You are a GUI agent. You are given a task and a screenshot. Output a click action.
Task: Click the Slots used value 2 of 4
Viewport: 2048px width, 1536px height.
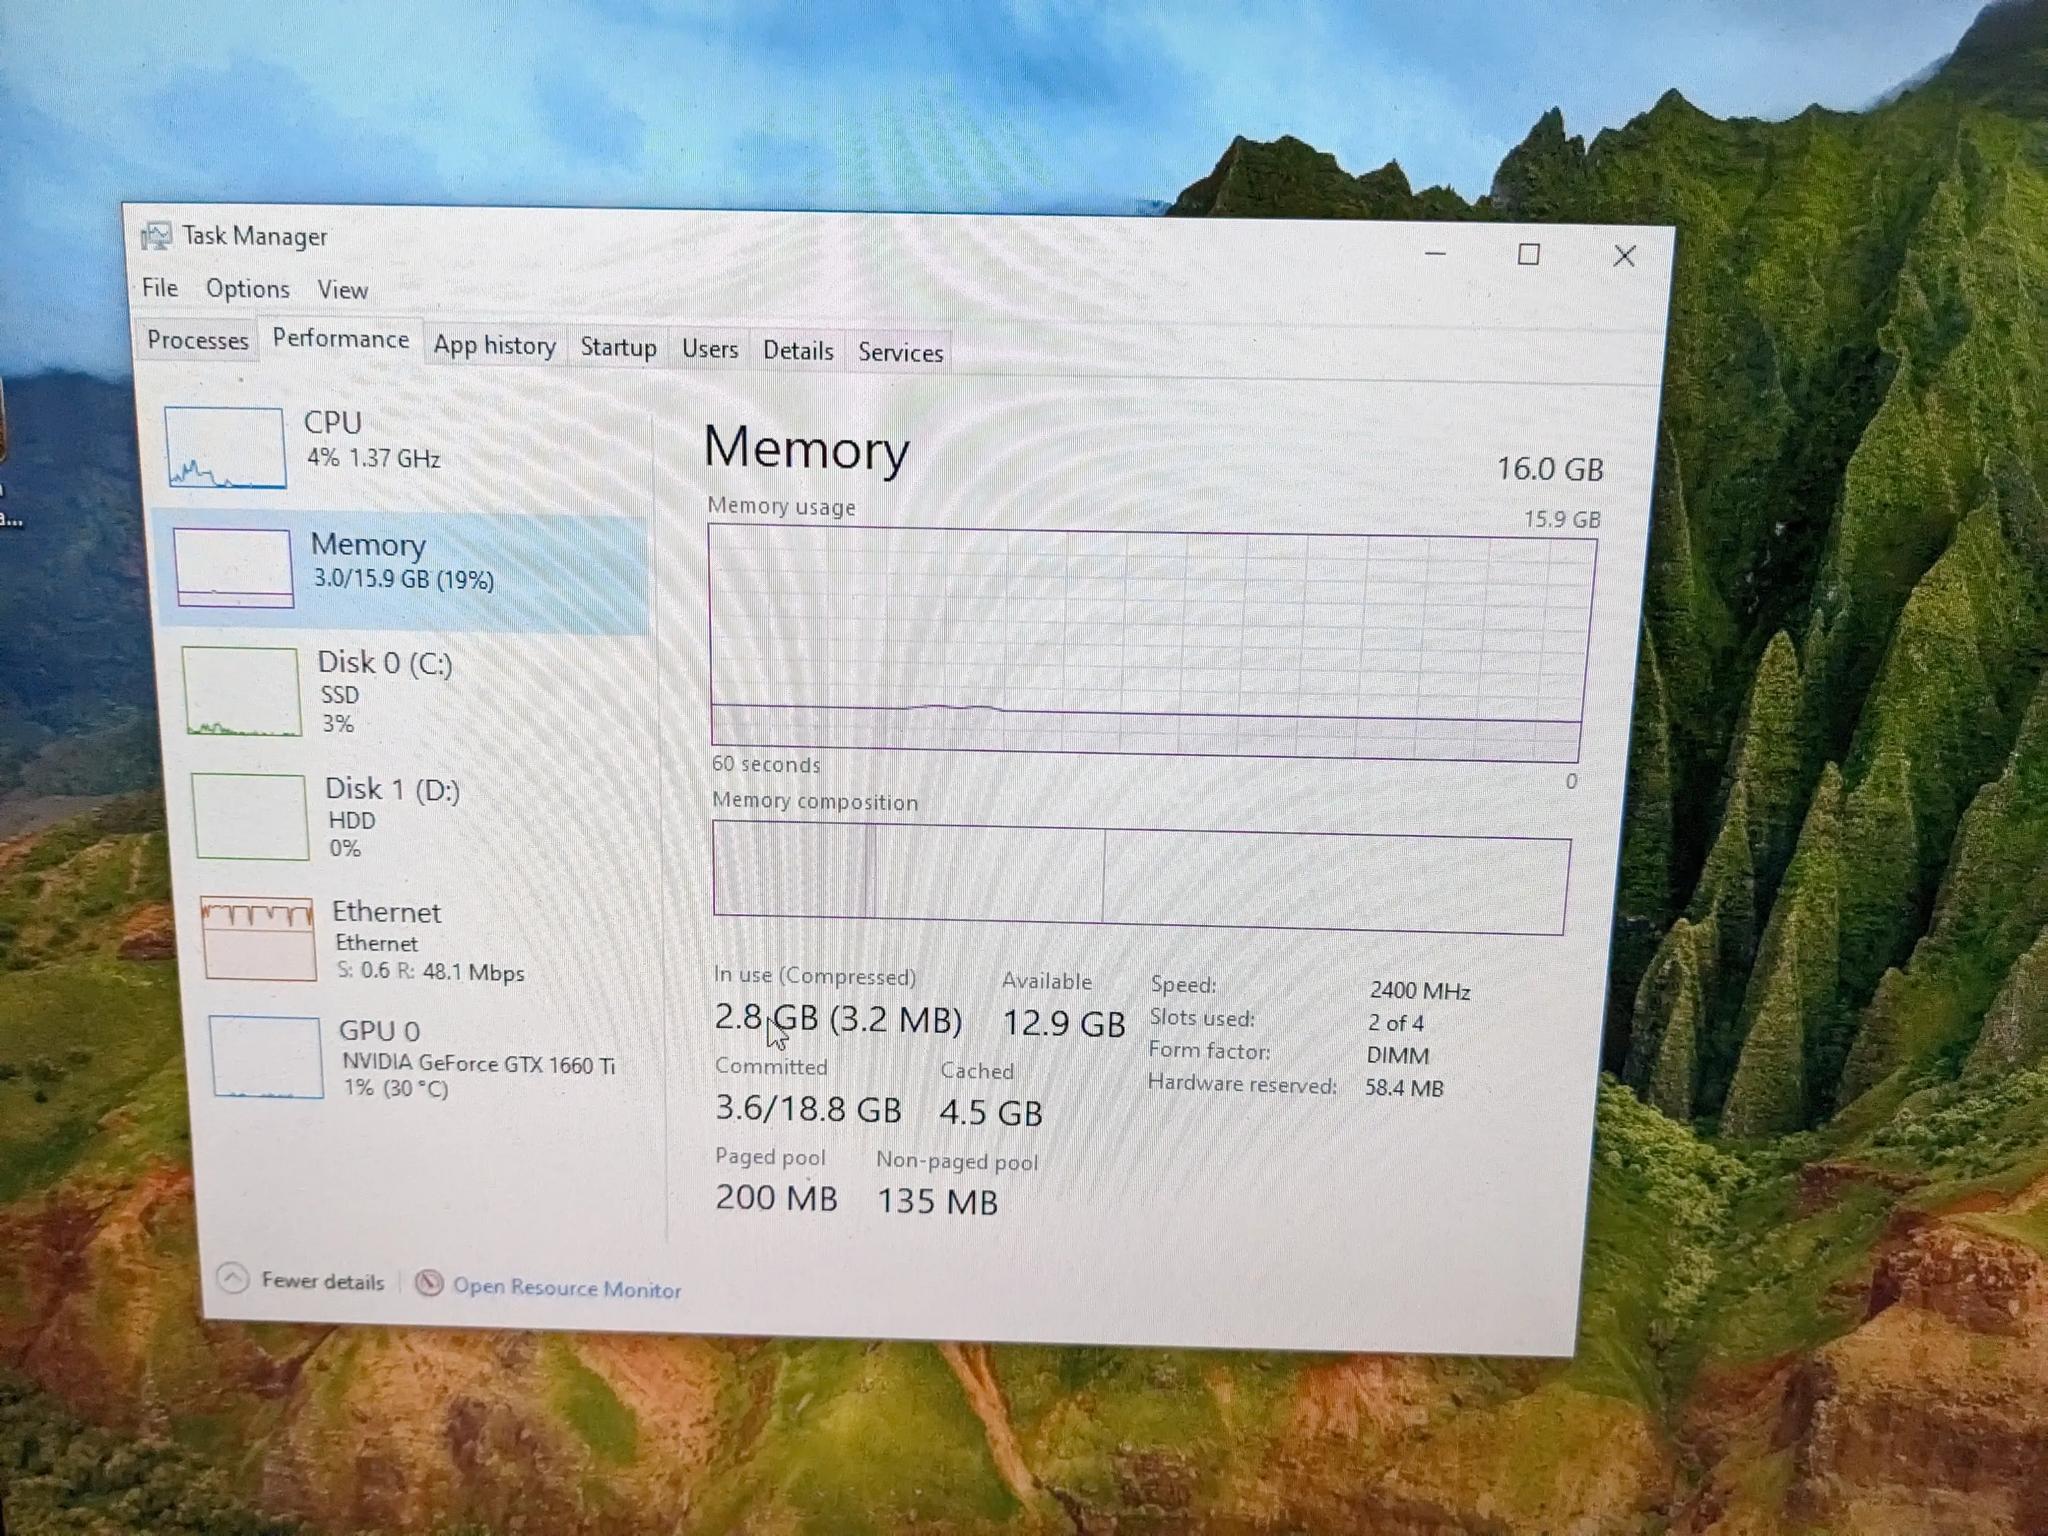click(x=1395, y=1023)
